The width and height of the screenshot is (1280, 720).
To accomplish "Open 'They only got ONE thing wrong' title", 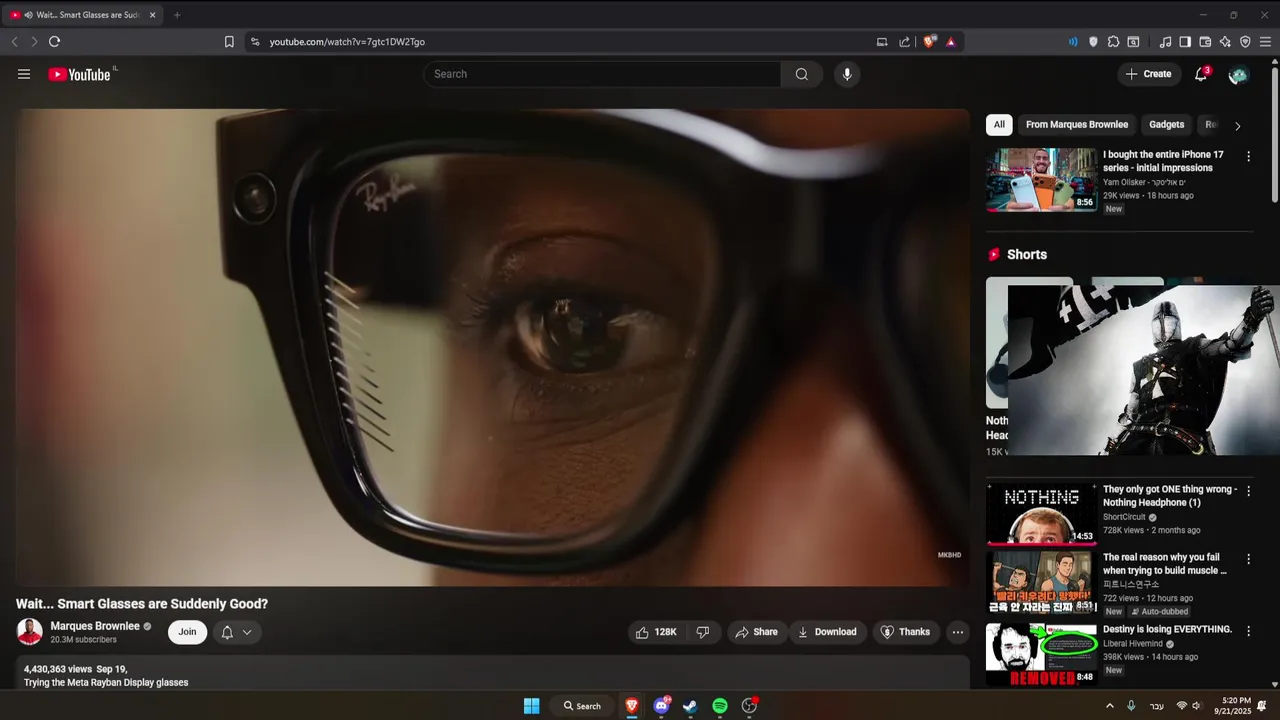I will pyautogui.click(x=1170, y=496).
